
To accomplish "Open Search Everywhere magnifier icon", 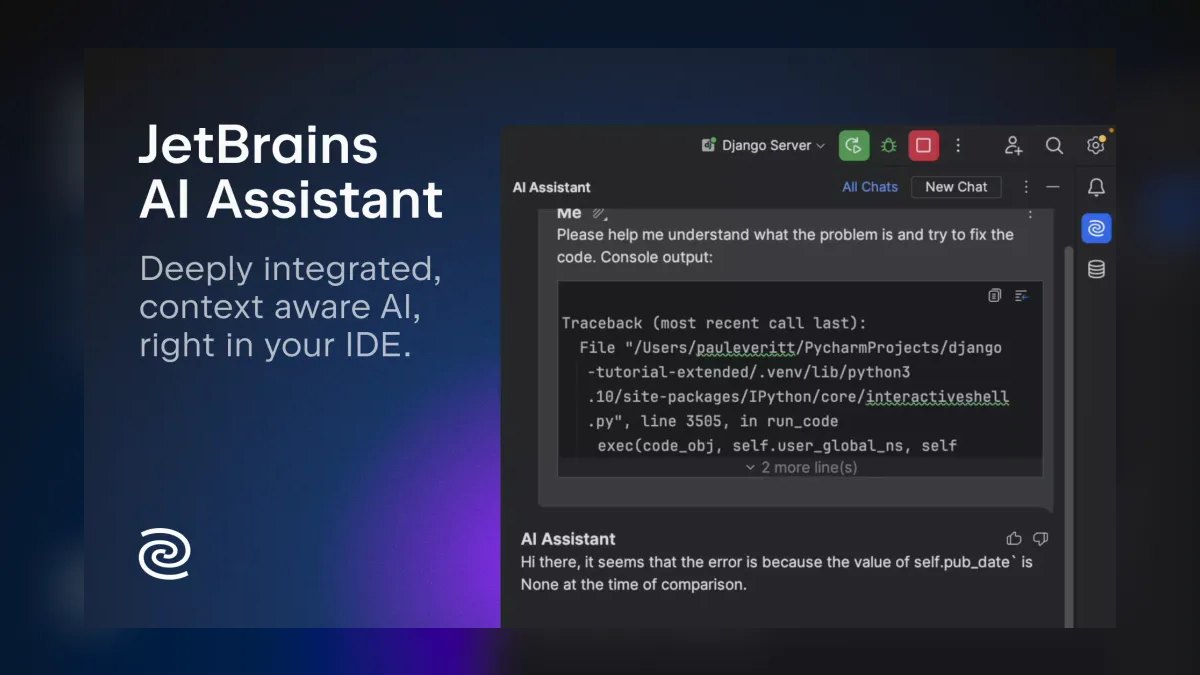I will 1054,146.
